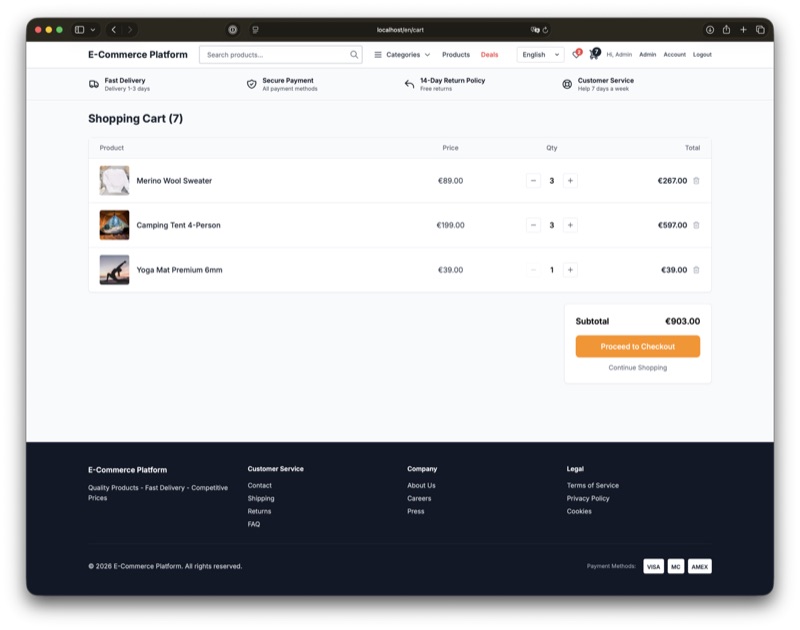Open the FAQ footer link
Screen dimensions: 800x630
254,524
